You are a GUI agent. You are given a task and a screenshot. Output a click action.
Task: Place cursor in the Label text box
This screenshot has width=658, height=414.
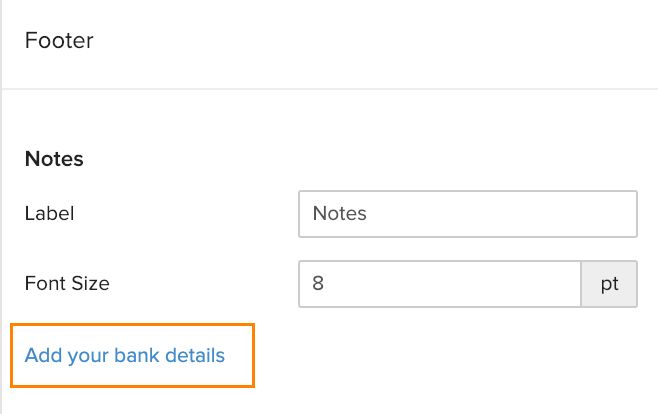(467, 213)
